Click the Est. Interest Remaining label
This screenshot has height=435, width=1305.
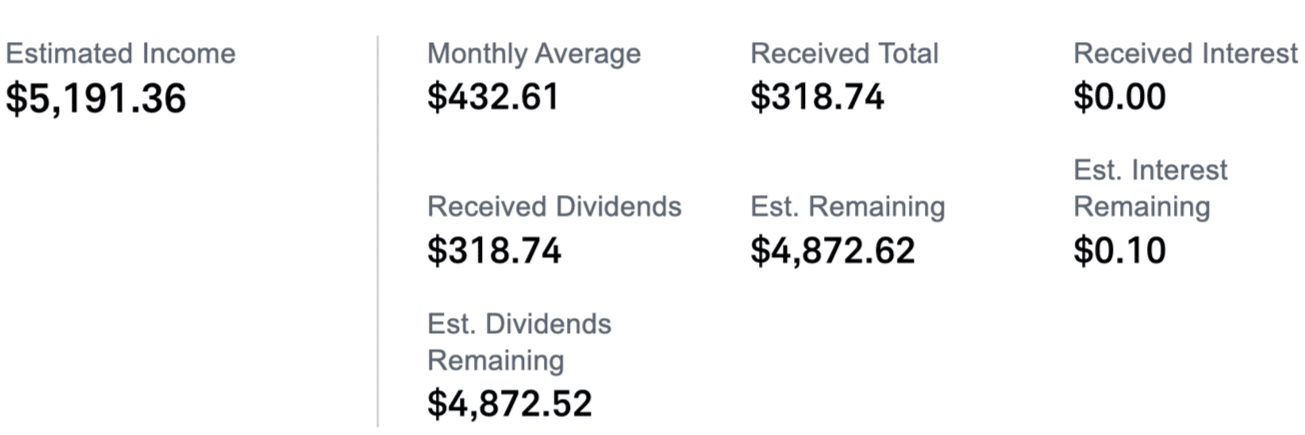click(1150, 189)
